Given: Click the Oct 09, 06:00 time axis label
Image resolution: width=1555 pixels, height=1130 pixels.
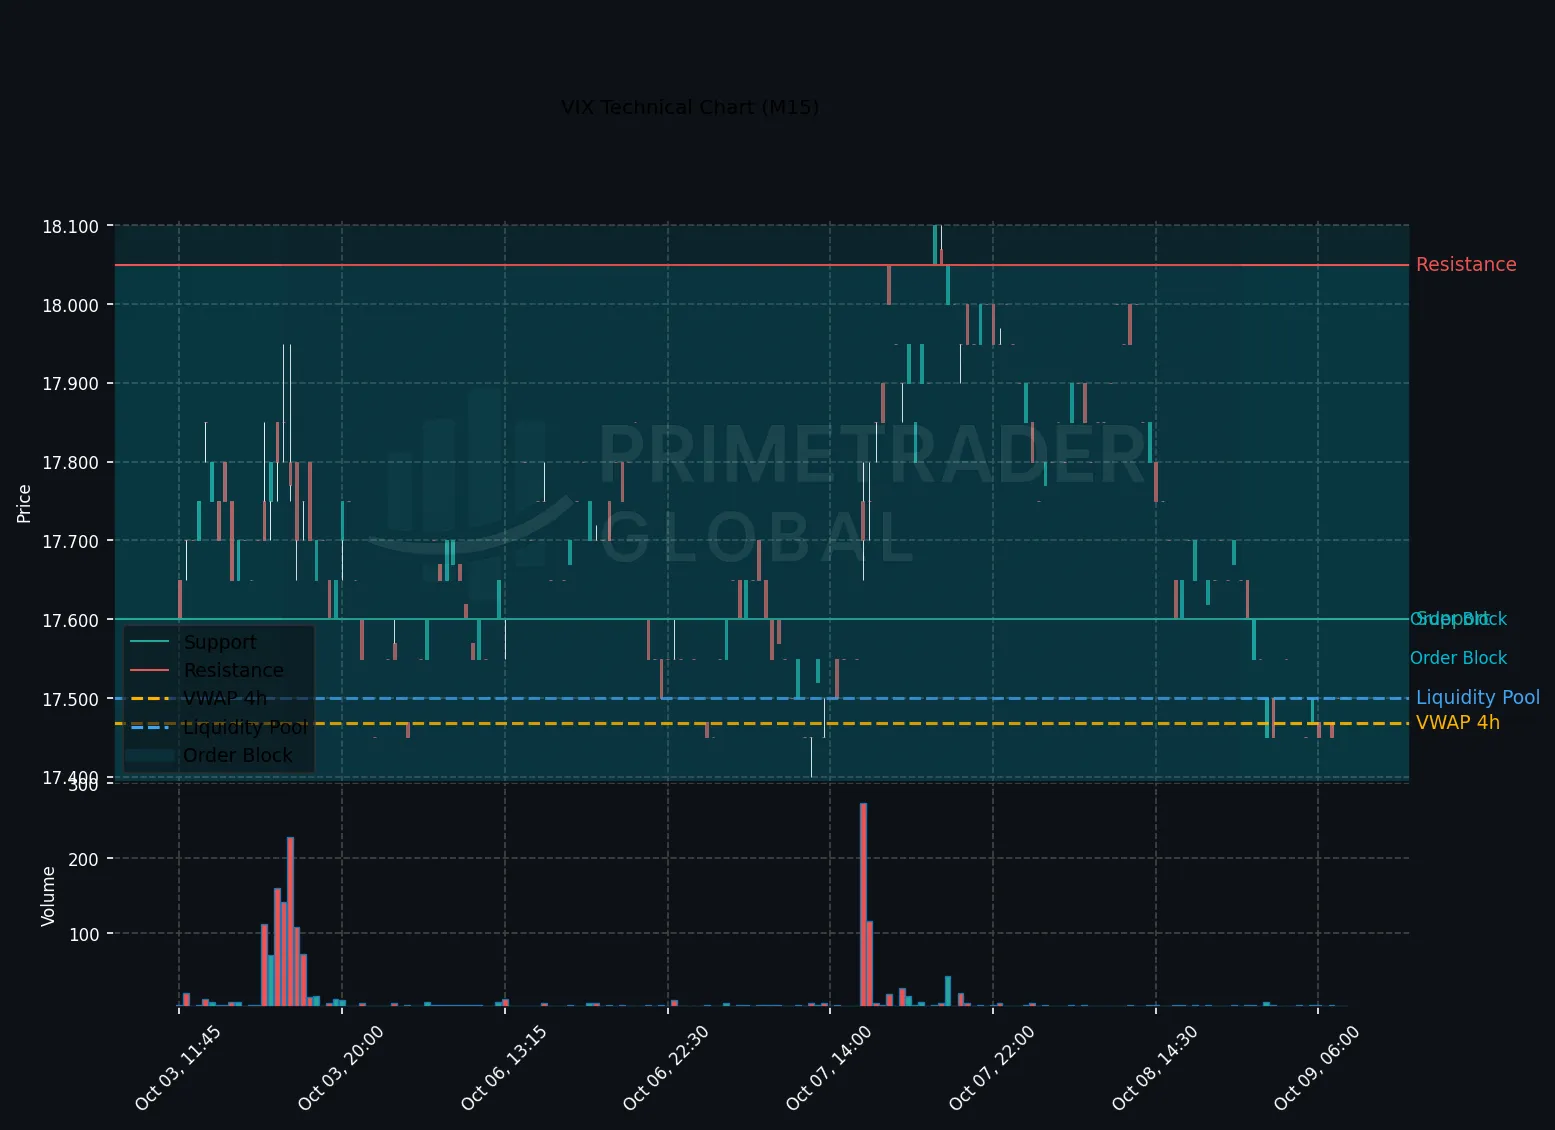Looking at the screenshot, I should (1317, 1067).
